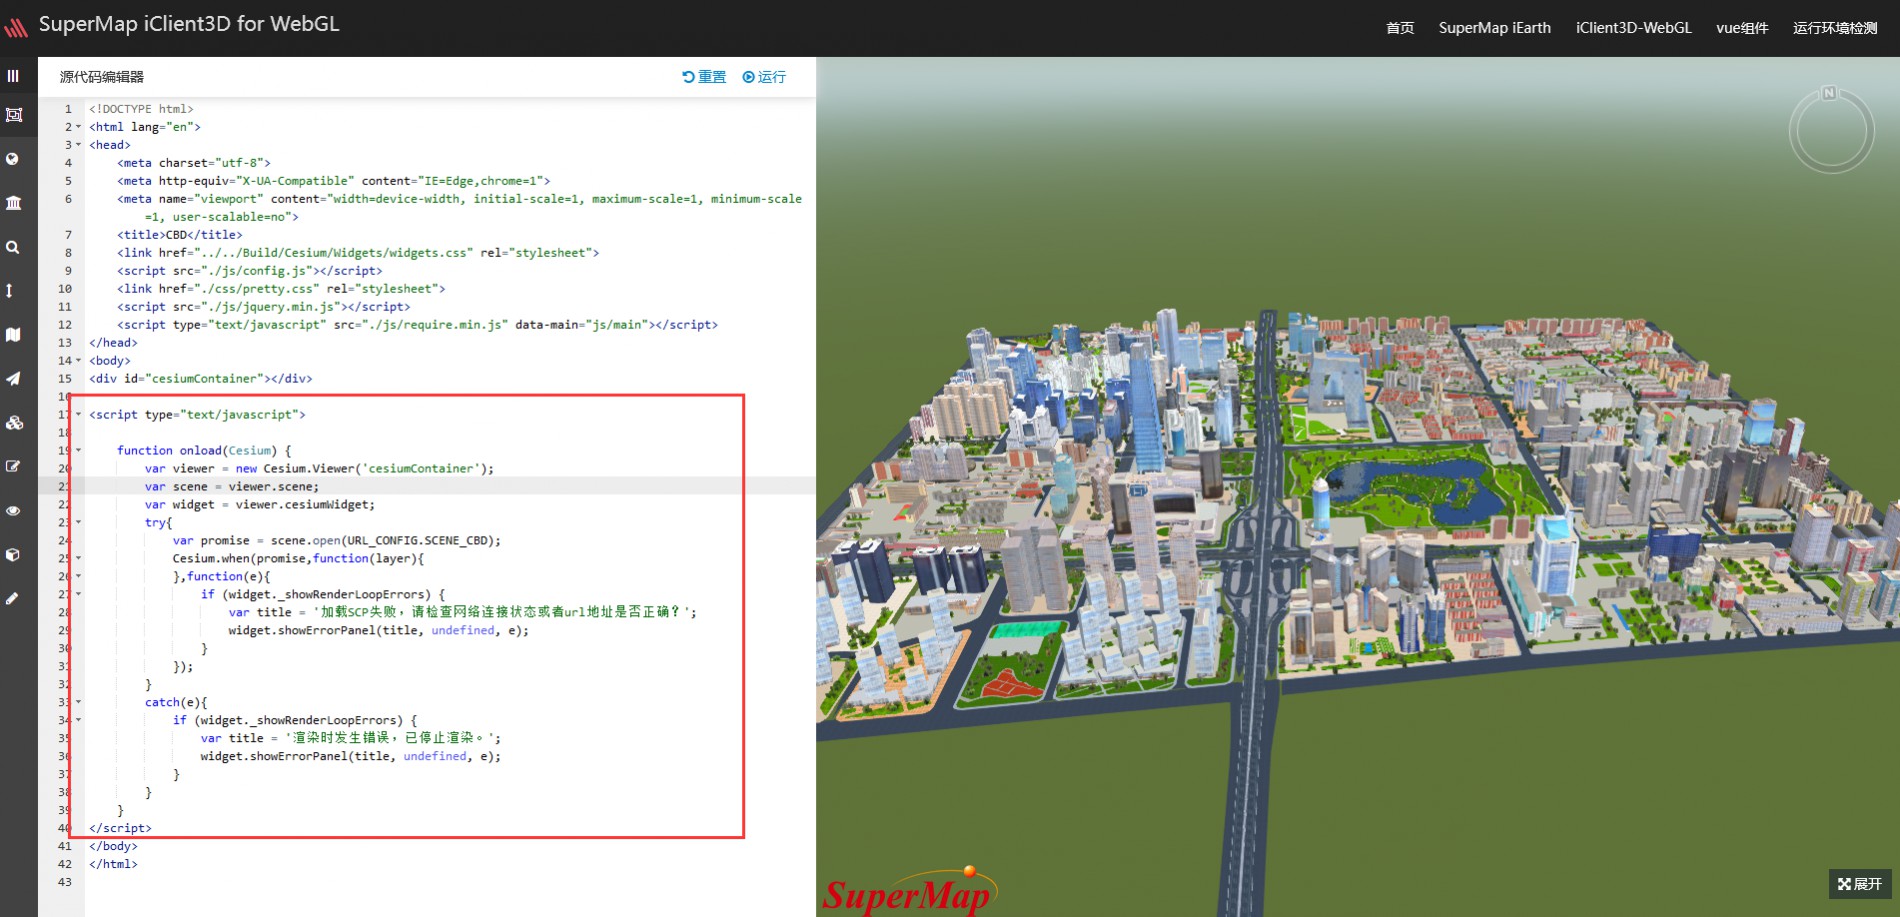
Task: Open the single cube model icon
Action: coord(13,554)
